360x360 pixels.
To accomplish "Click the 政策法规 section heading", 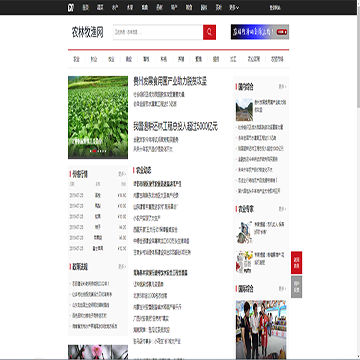I will coord(80,267).
